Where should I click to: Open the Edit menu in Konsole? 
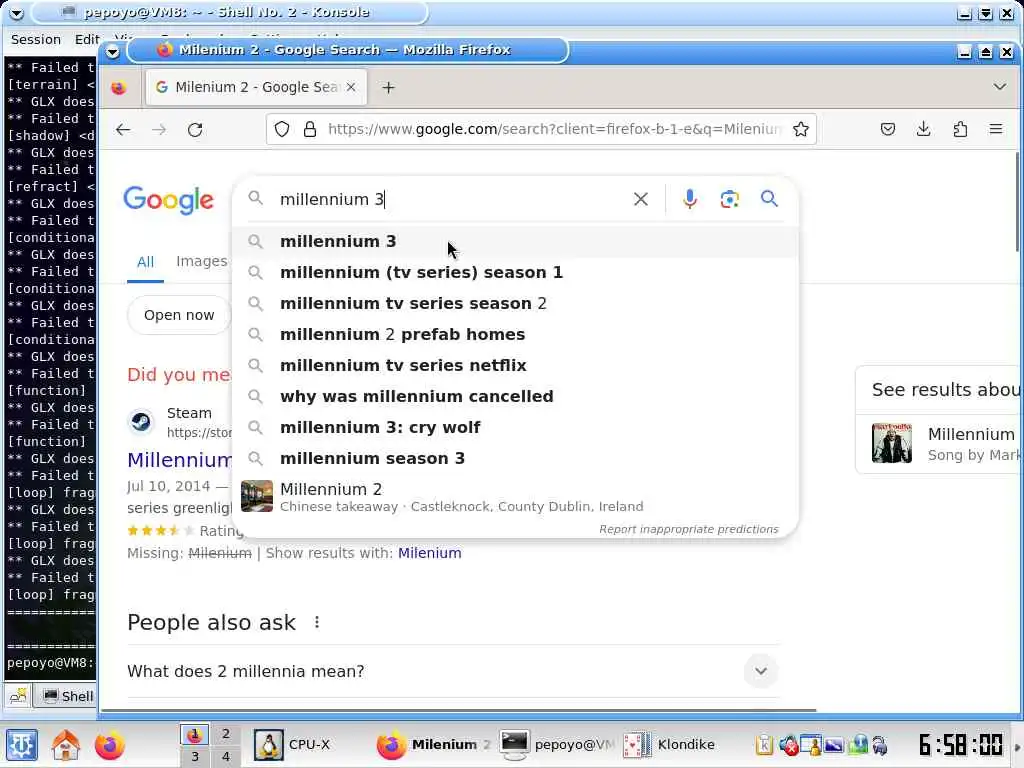87,39
